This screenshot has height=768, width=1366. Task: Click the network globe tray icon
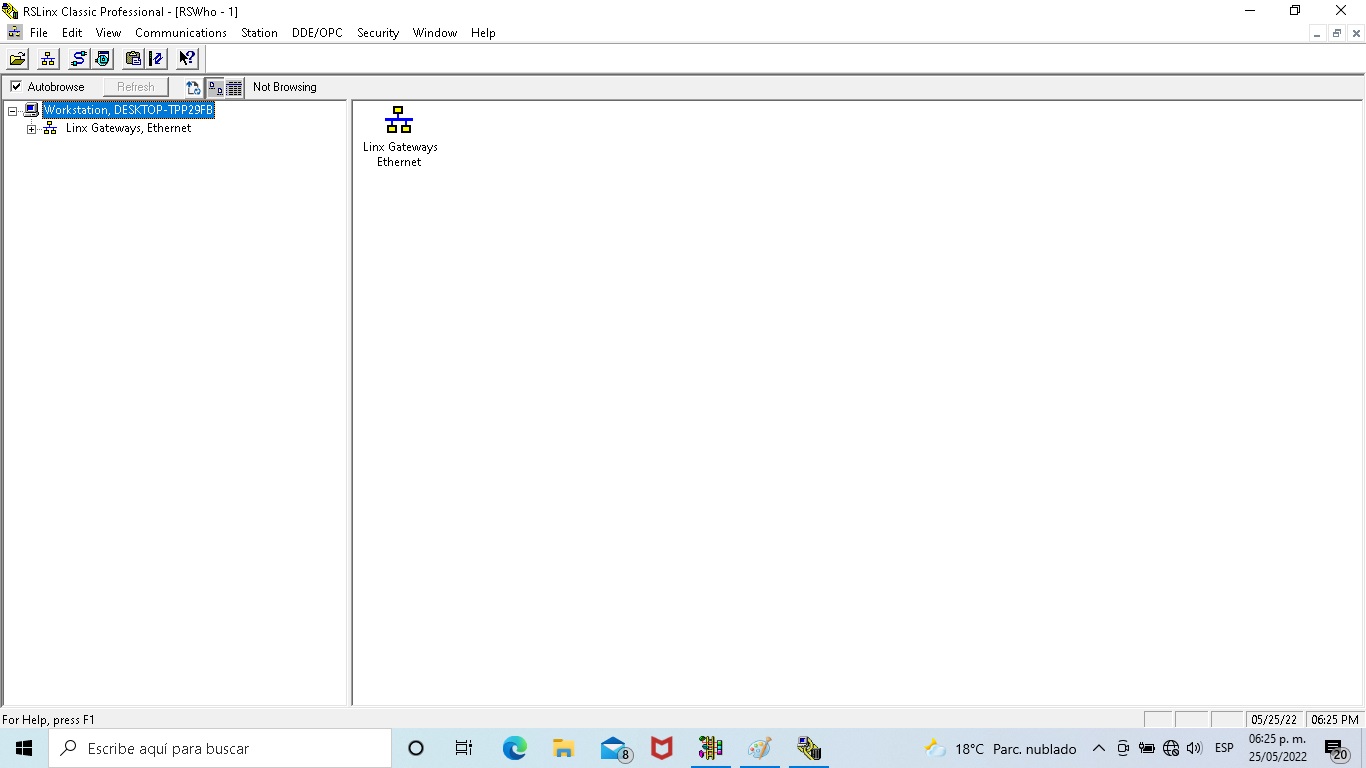pos(1171,748)
